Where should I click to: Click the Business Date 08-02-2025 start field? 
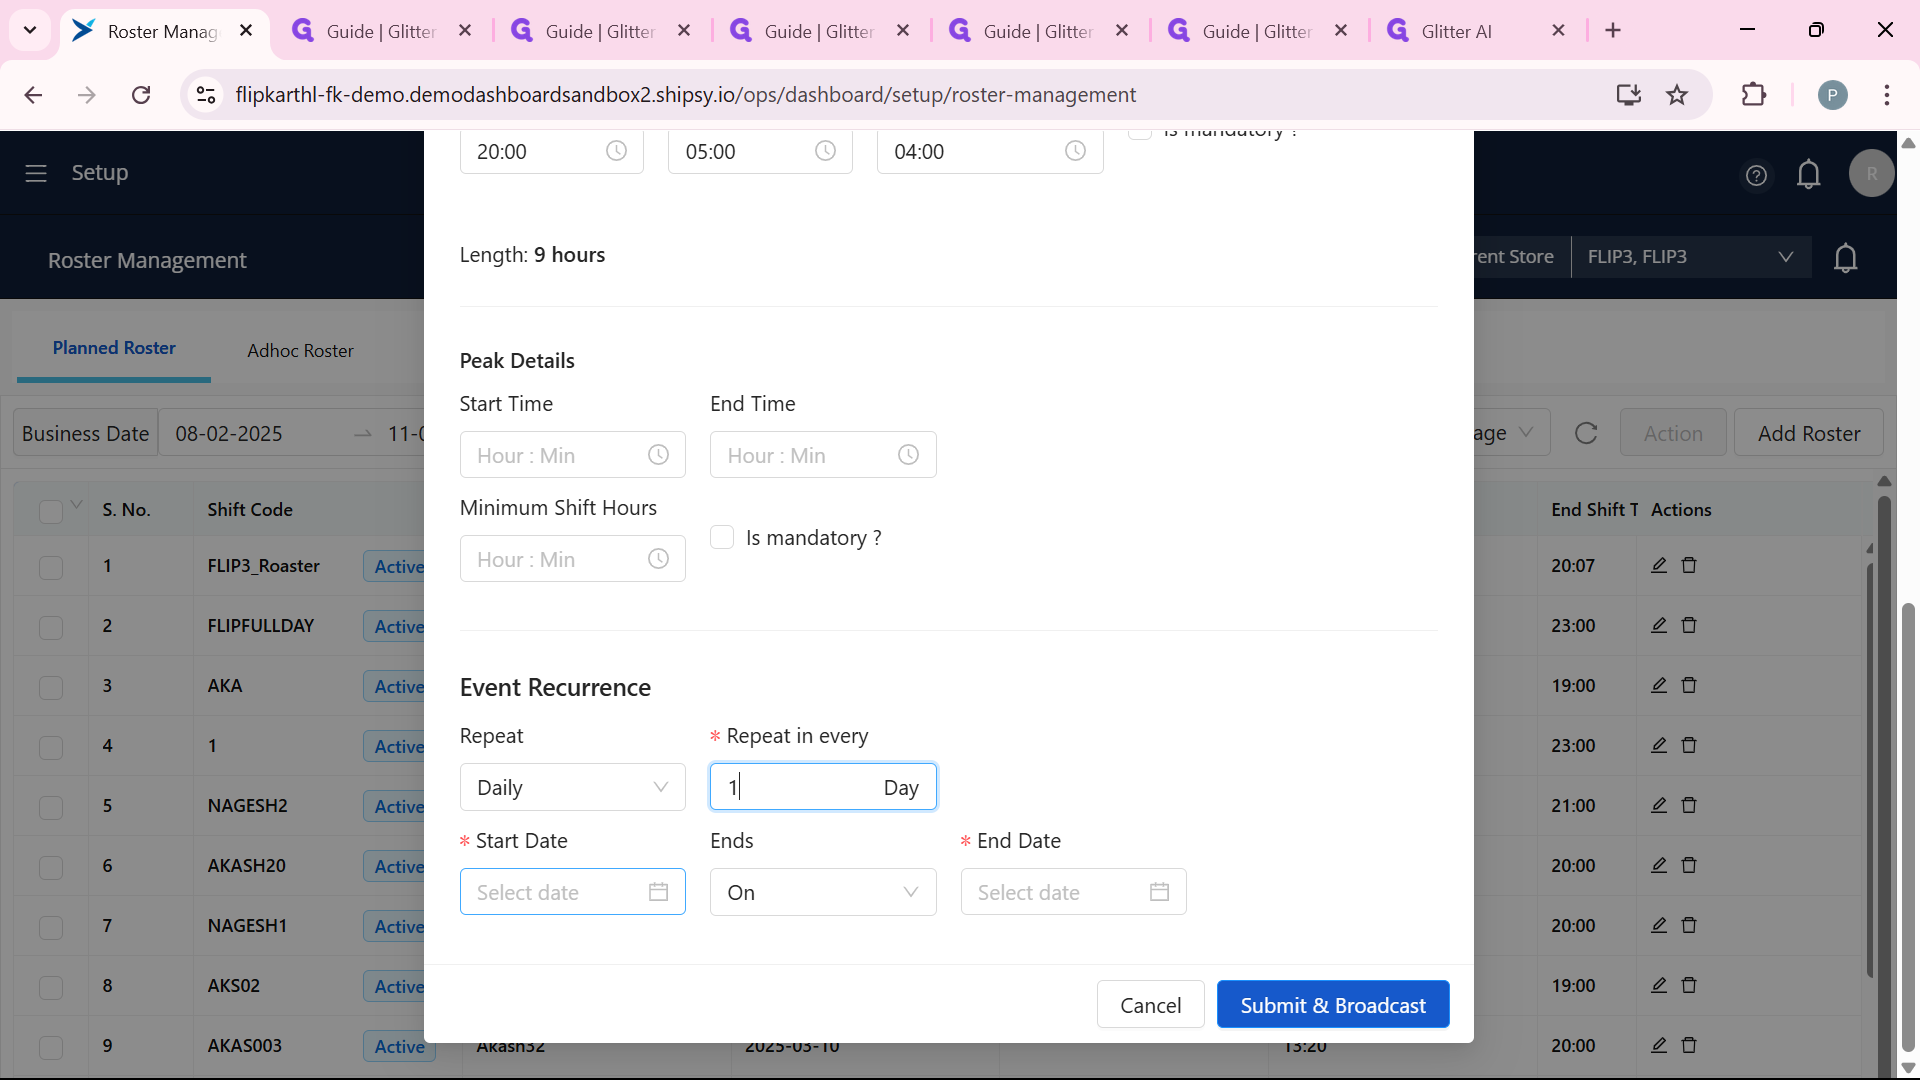[x=229, y=433]
